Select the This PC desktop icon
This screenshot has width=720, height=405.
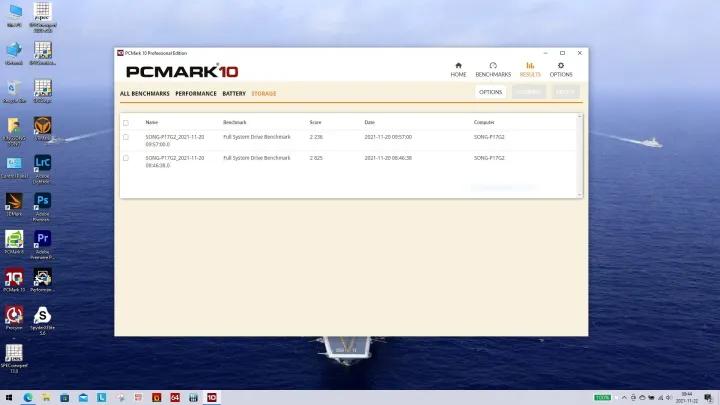(14, 15)
